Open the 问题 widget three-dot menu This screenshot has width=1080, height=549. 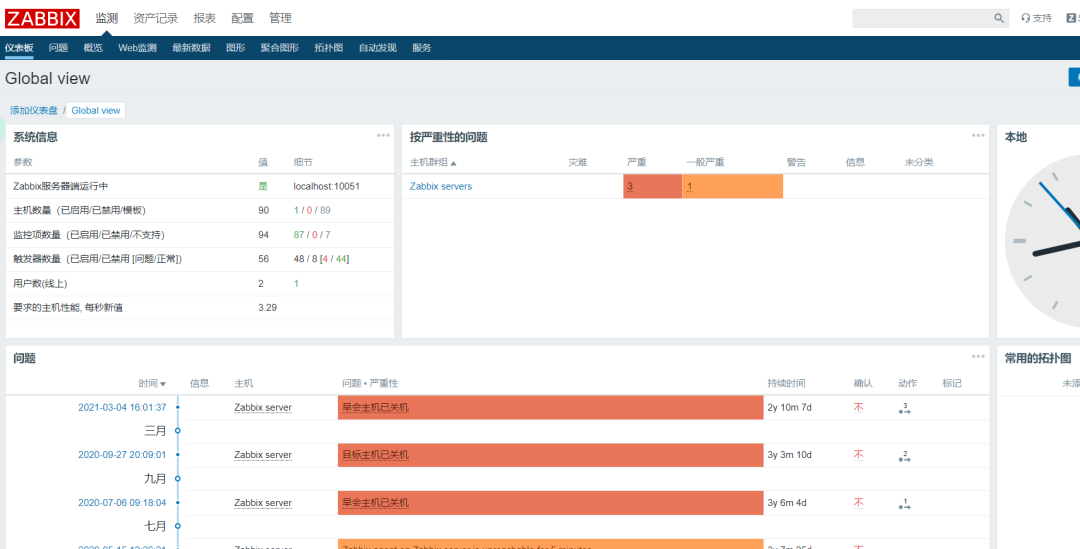(x=978, y=357)
